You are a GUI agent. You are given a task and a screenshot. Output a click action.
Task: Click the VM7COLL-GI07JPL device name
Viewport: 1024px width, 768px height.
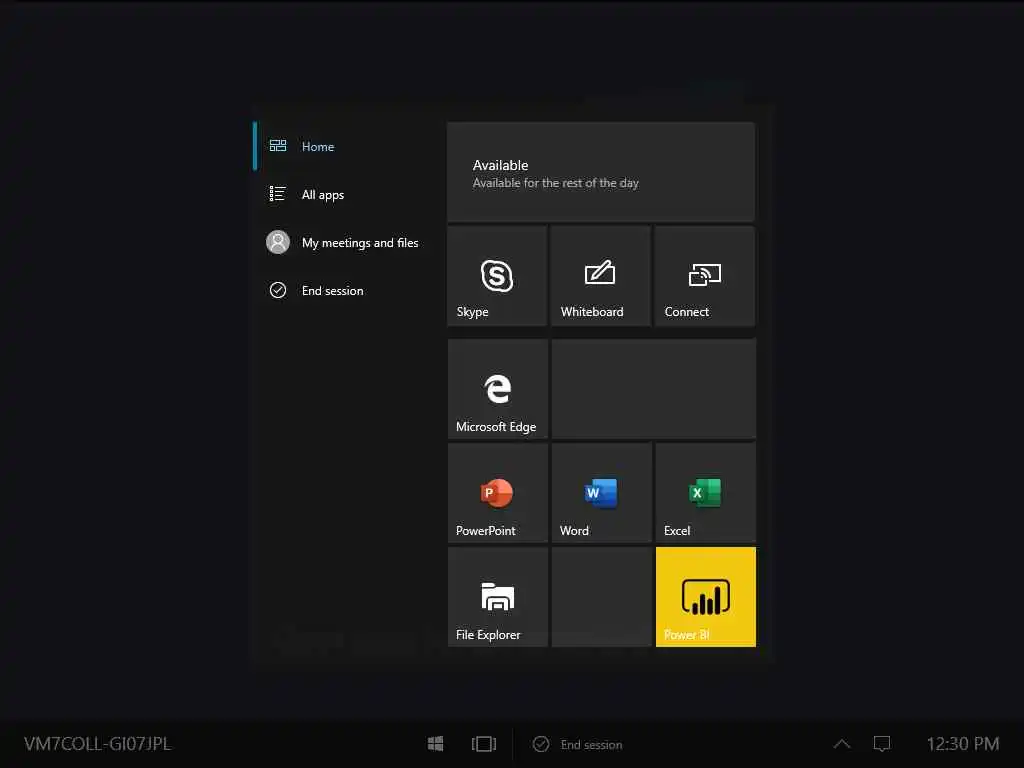pos(97,744)
